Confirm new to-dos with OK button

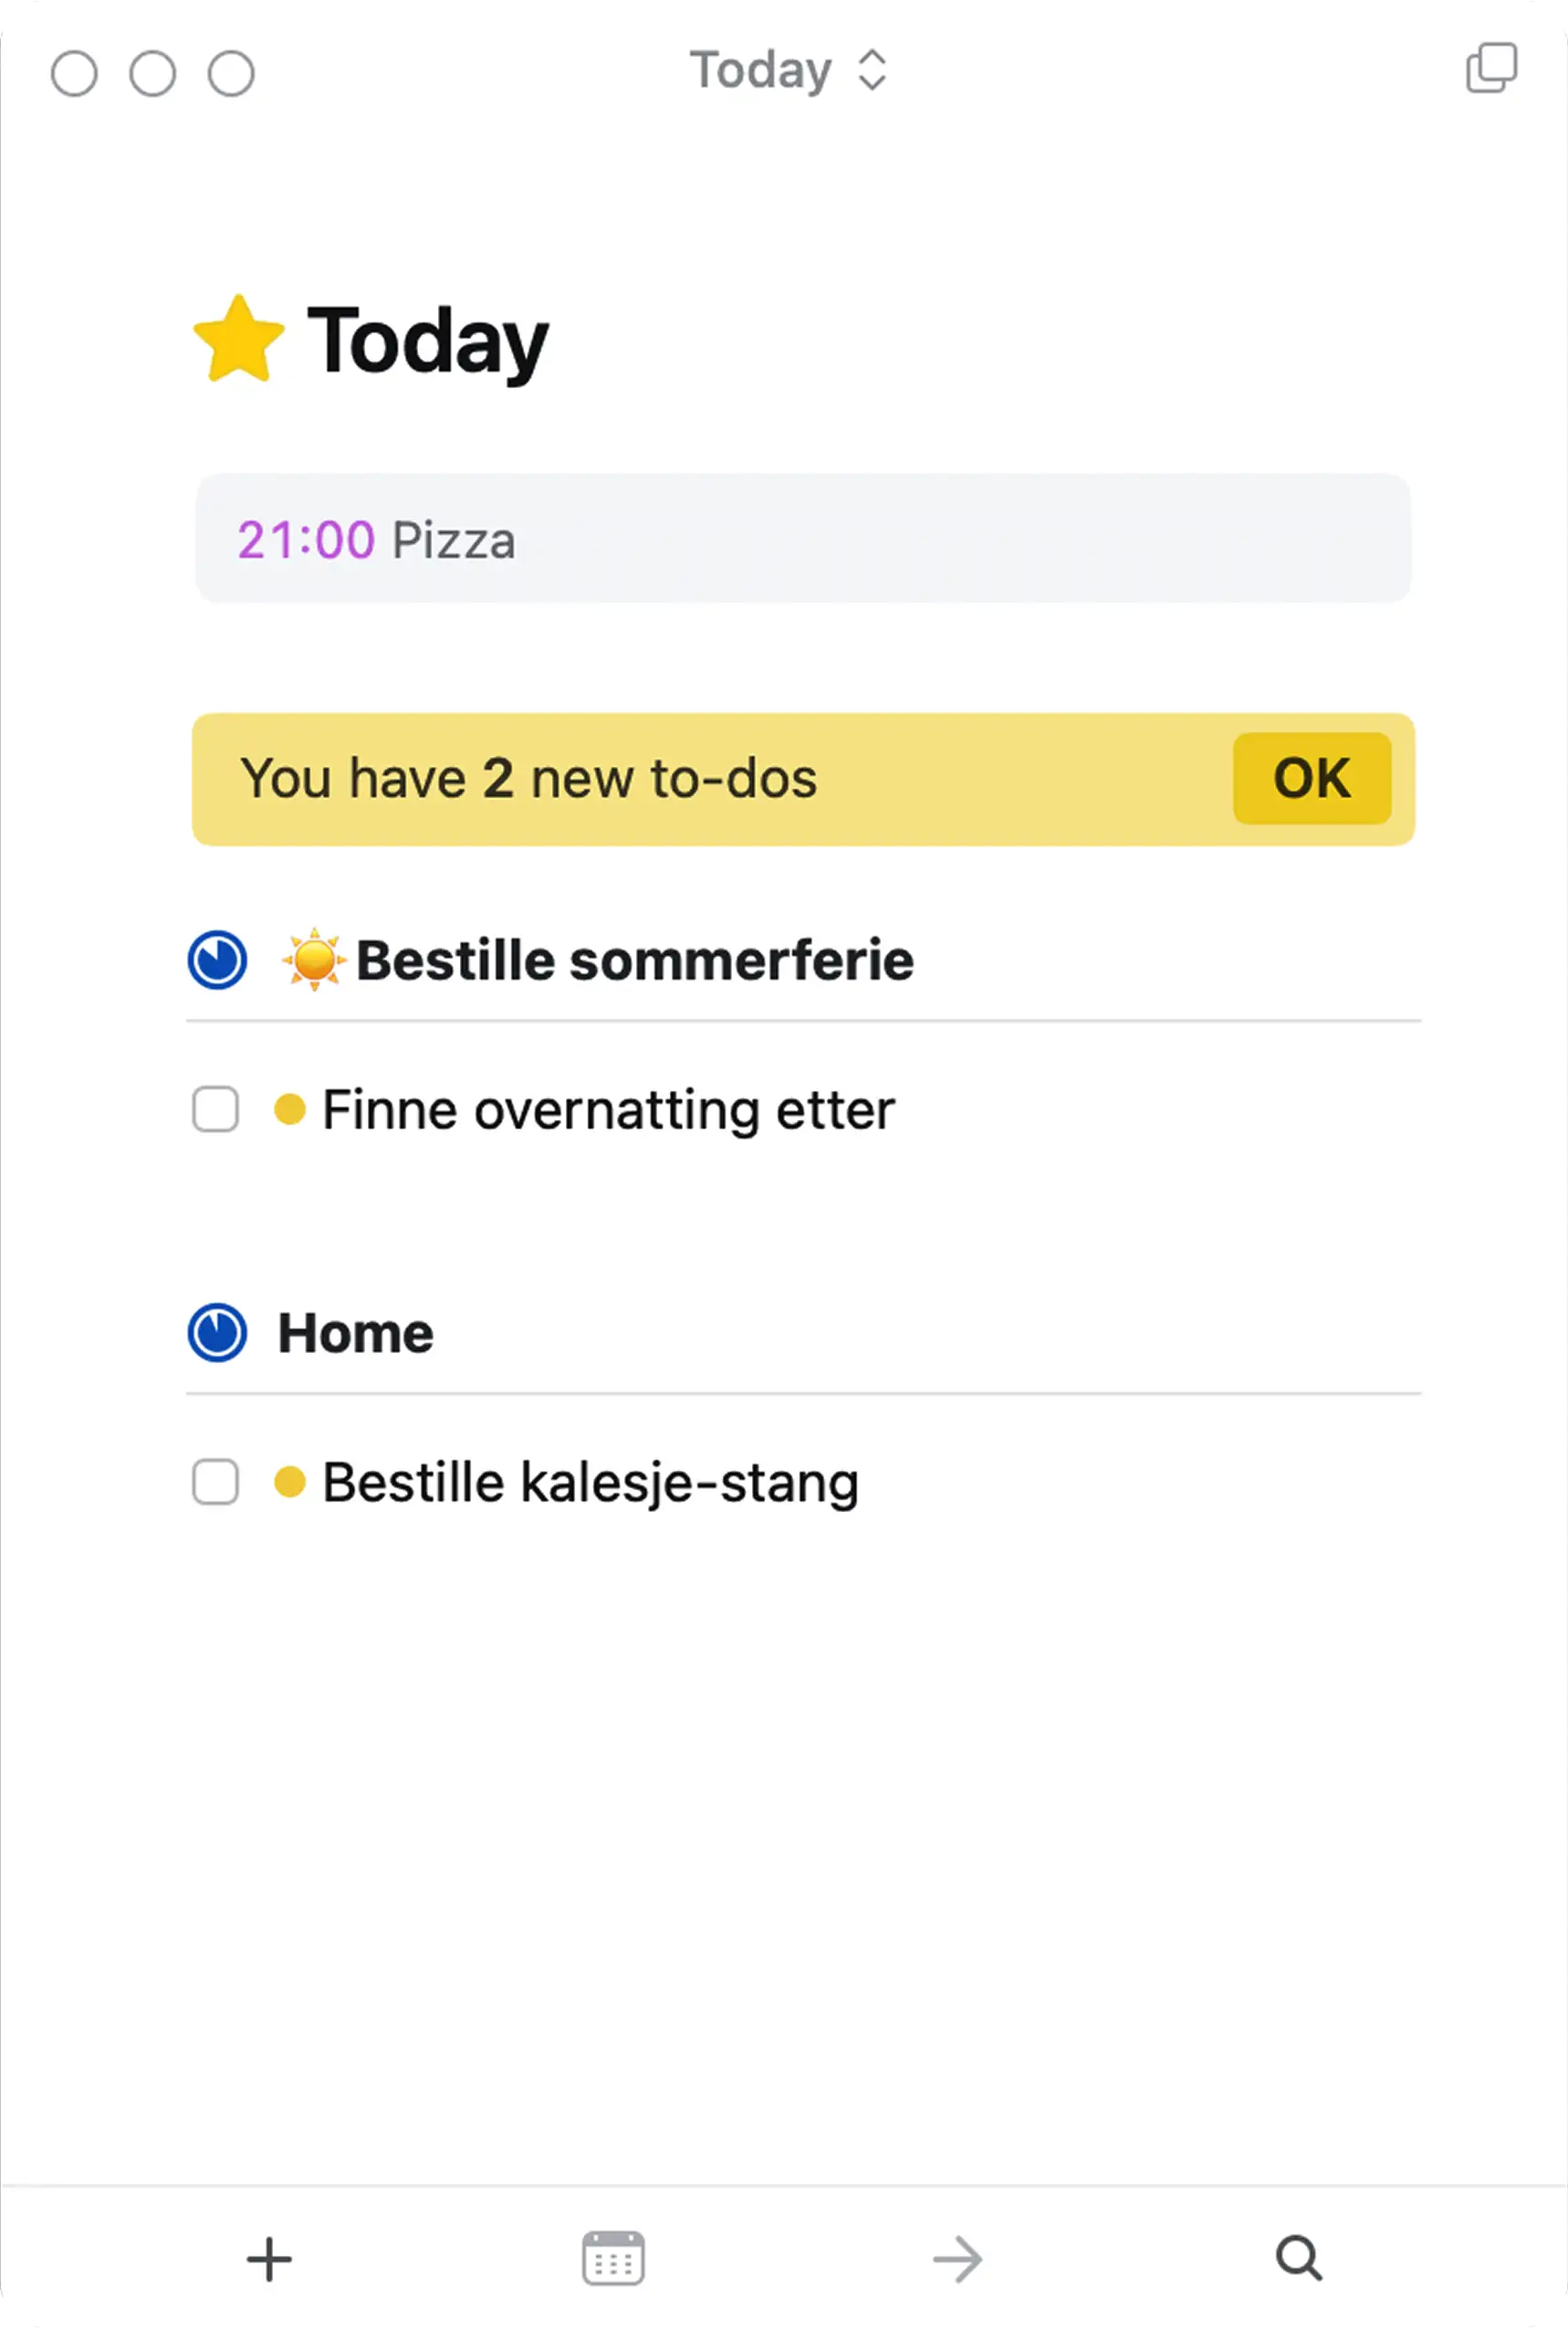(1312, 778)
